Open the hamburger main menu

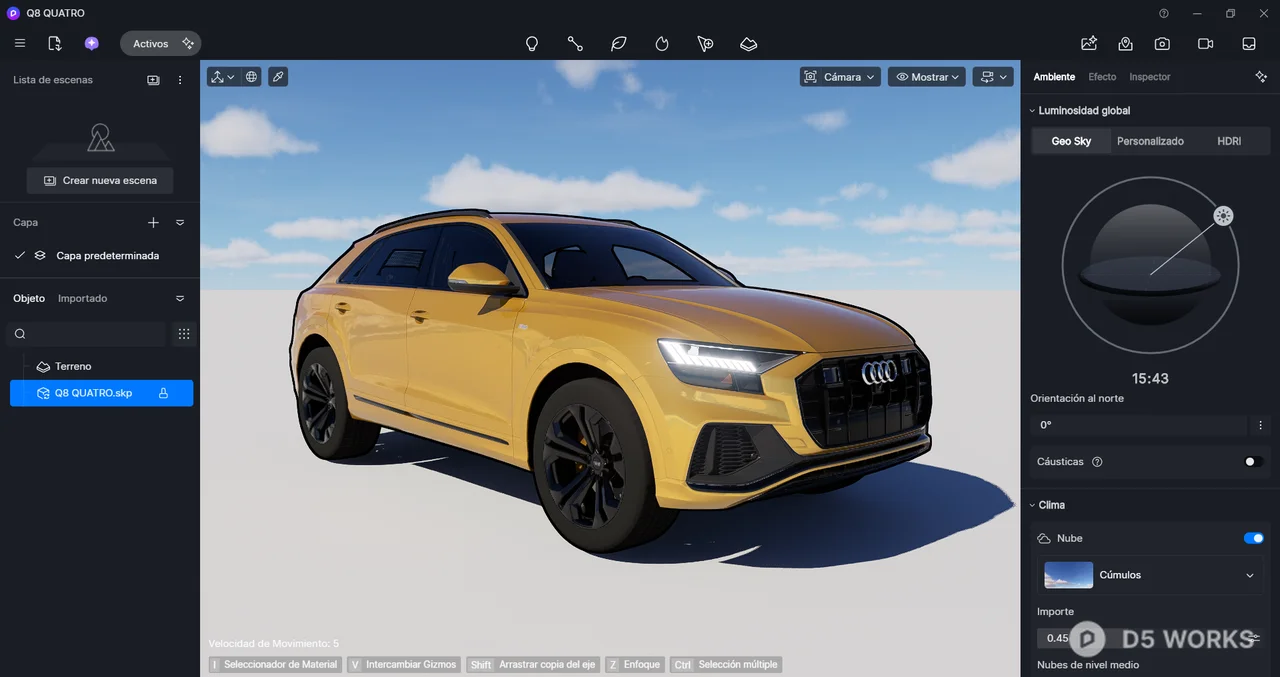(x=20, y=44)
